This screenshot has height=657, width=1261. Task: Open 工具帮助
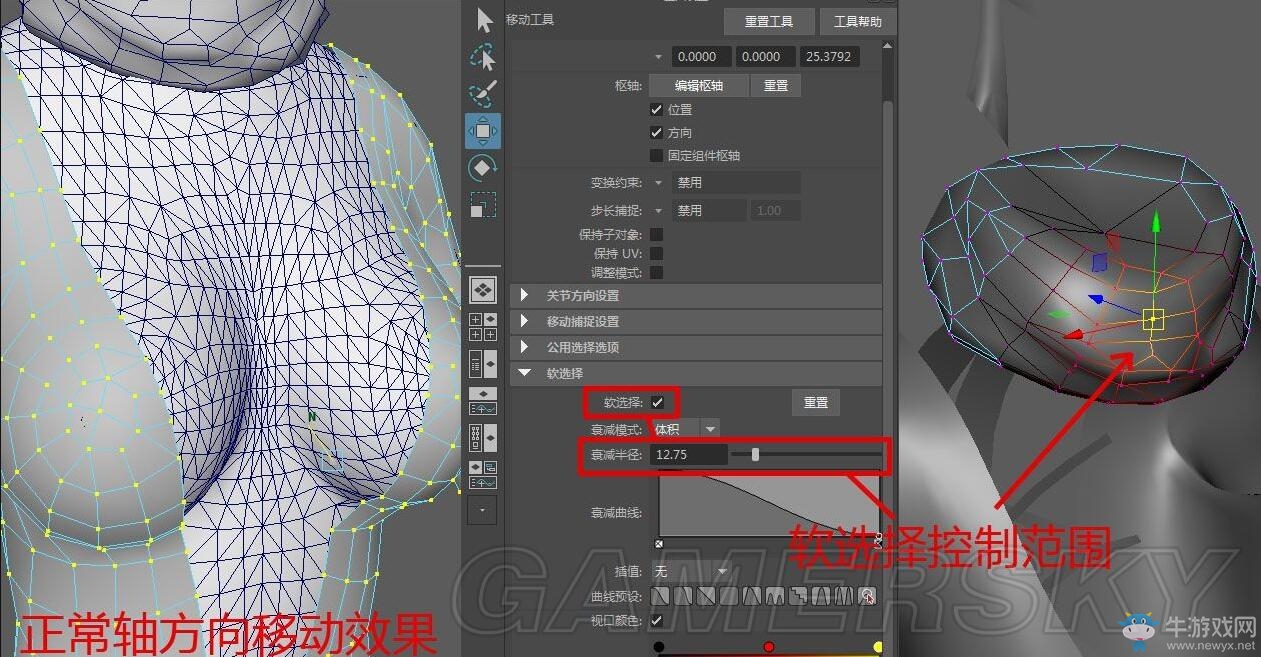(858, 21)
